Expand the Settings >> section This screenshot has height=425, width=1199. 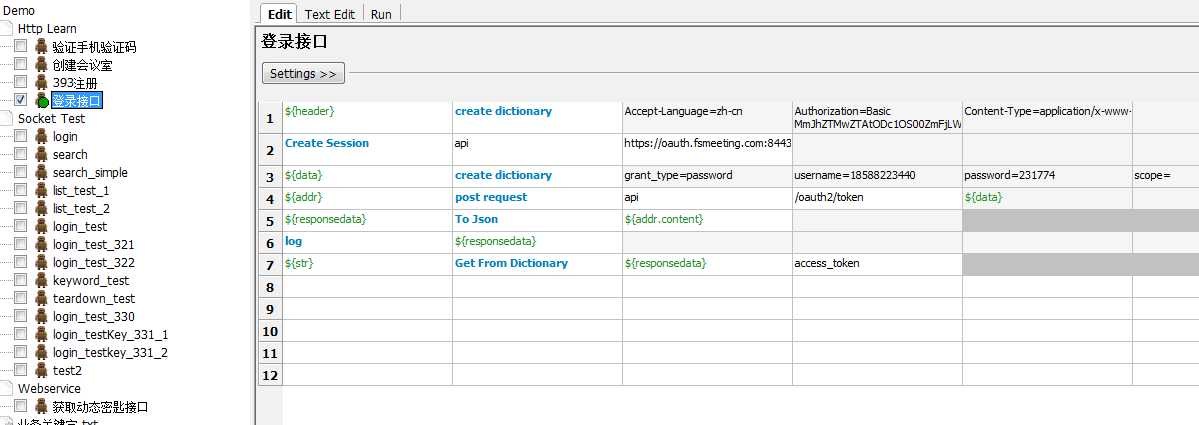click(304, 74)
